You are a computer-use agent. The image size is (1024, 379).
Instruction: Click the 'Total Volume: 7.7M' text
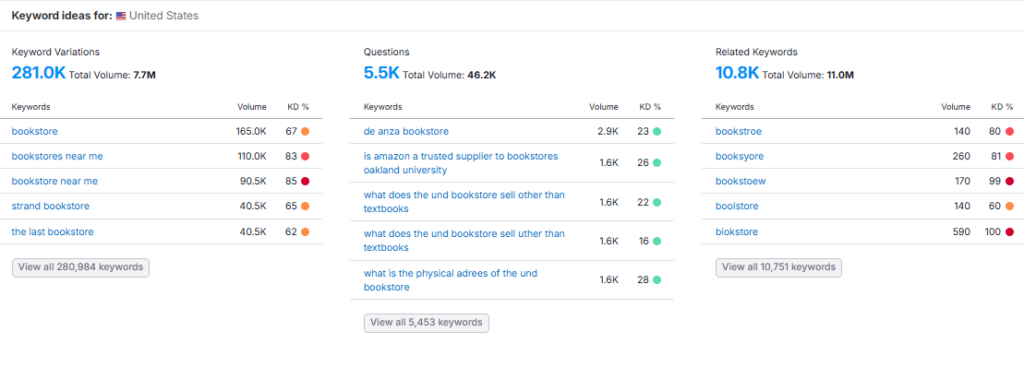click(x=112, y=75)
